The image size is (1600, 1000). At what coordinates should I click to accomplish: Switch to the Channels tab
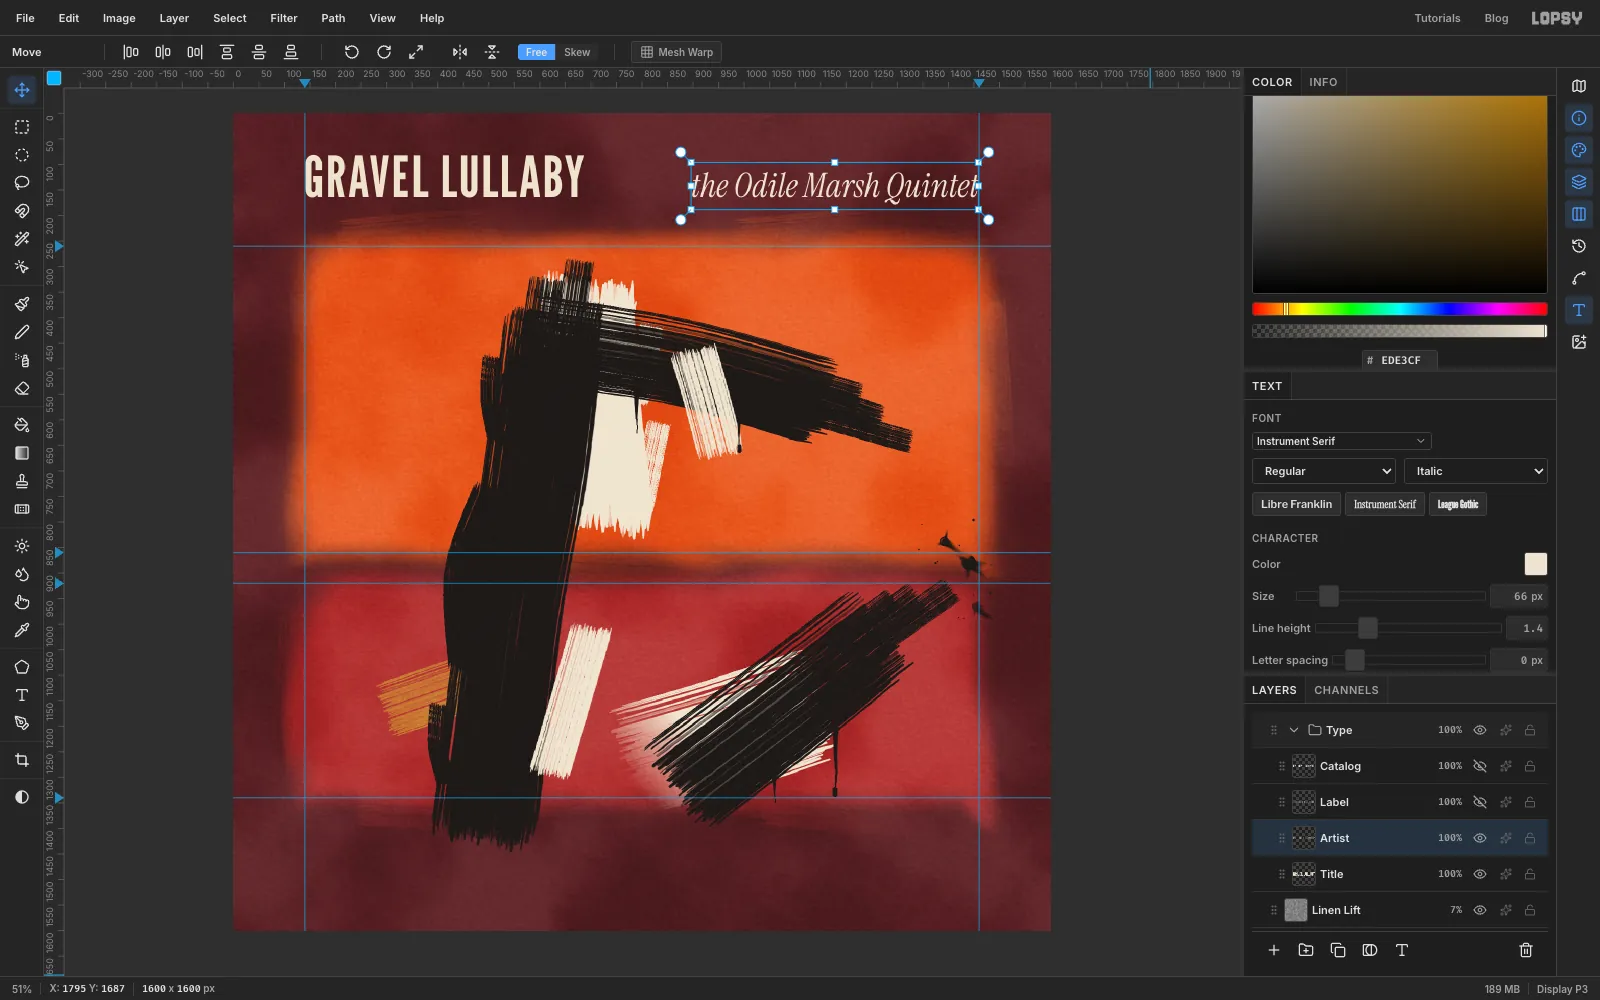(1346, 690)
